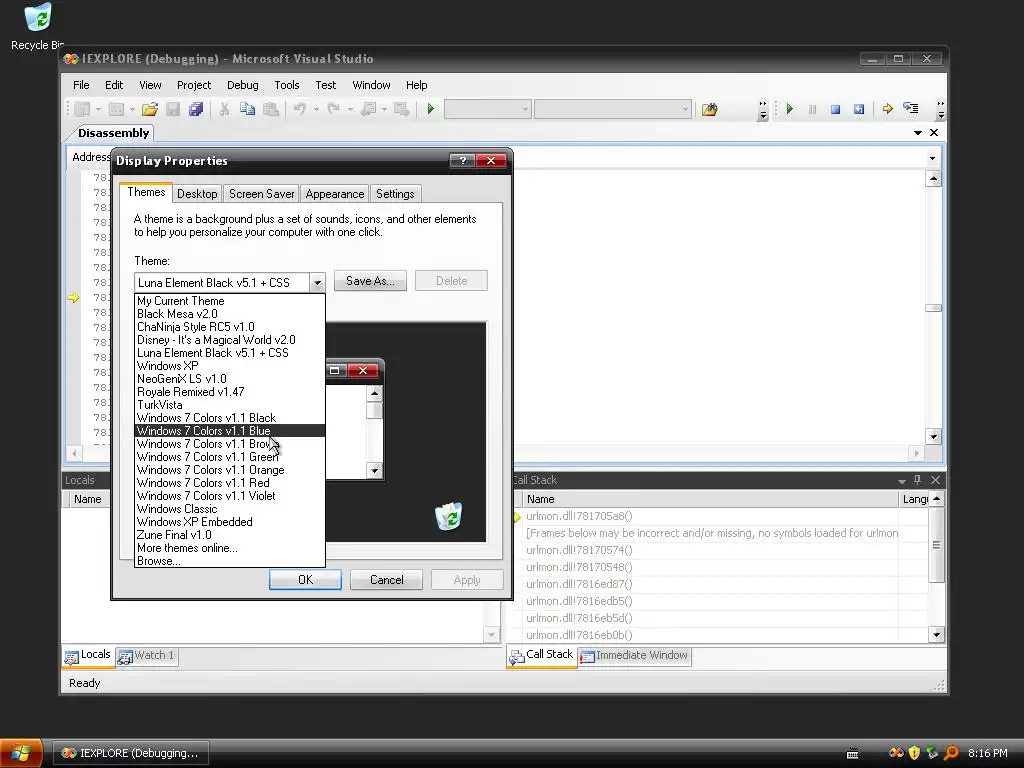Click the help question-mark button in Display Properties

pos(462,161)
